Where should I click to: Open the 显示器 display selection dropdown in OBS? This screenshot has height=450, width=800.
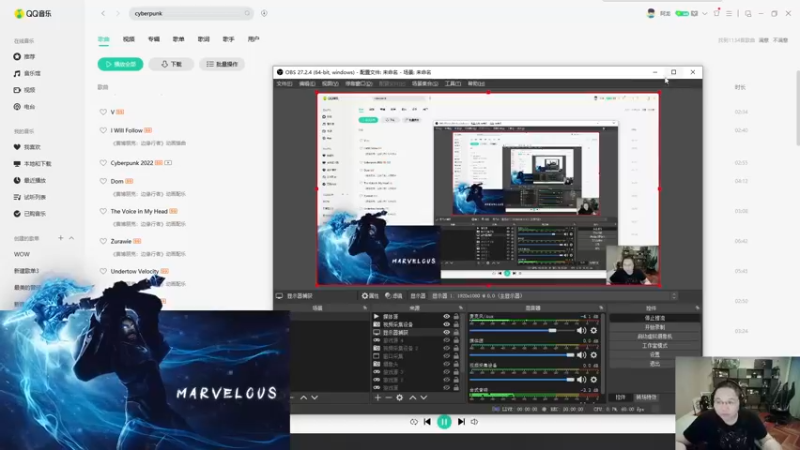(x=553, y=296)
